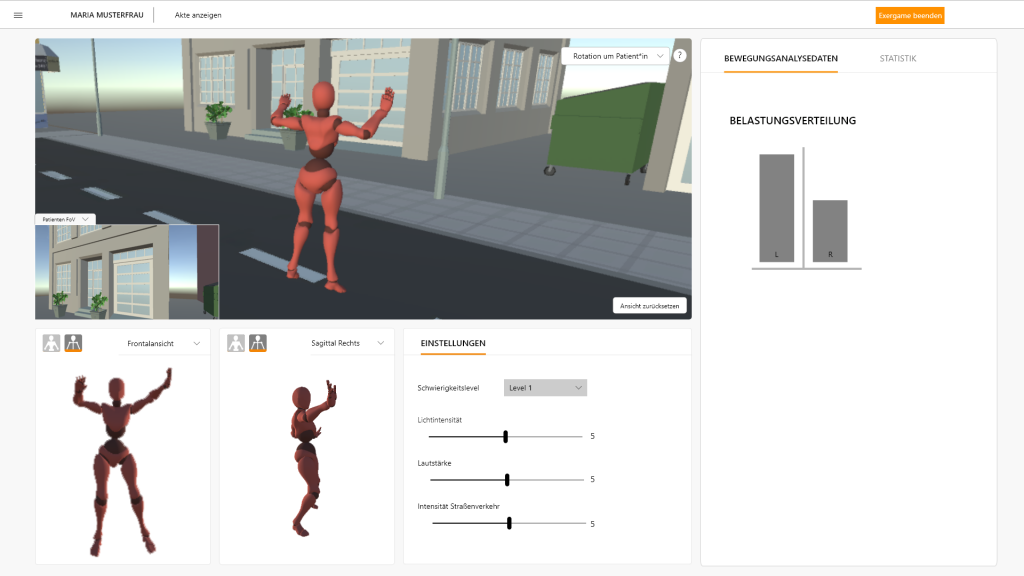Image resolution: width=1024 pixels, height=576 pixels.
Task: Click Akte anzeigen link
Action: 198,15
